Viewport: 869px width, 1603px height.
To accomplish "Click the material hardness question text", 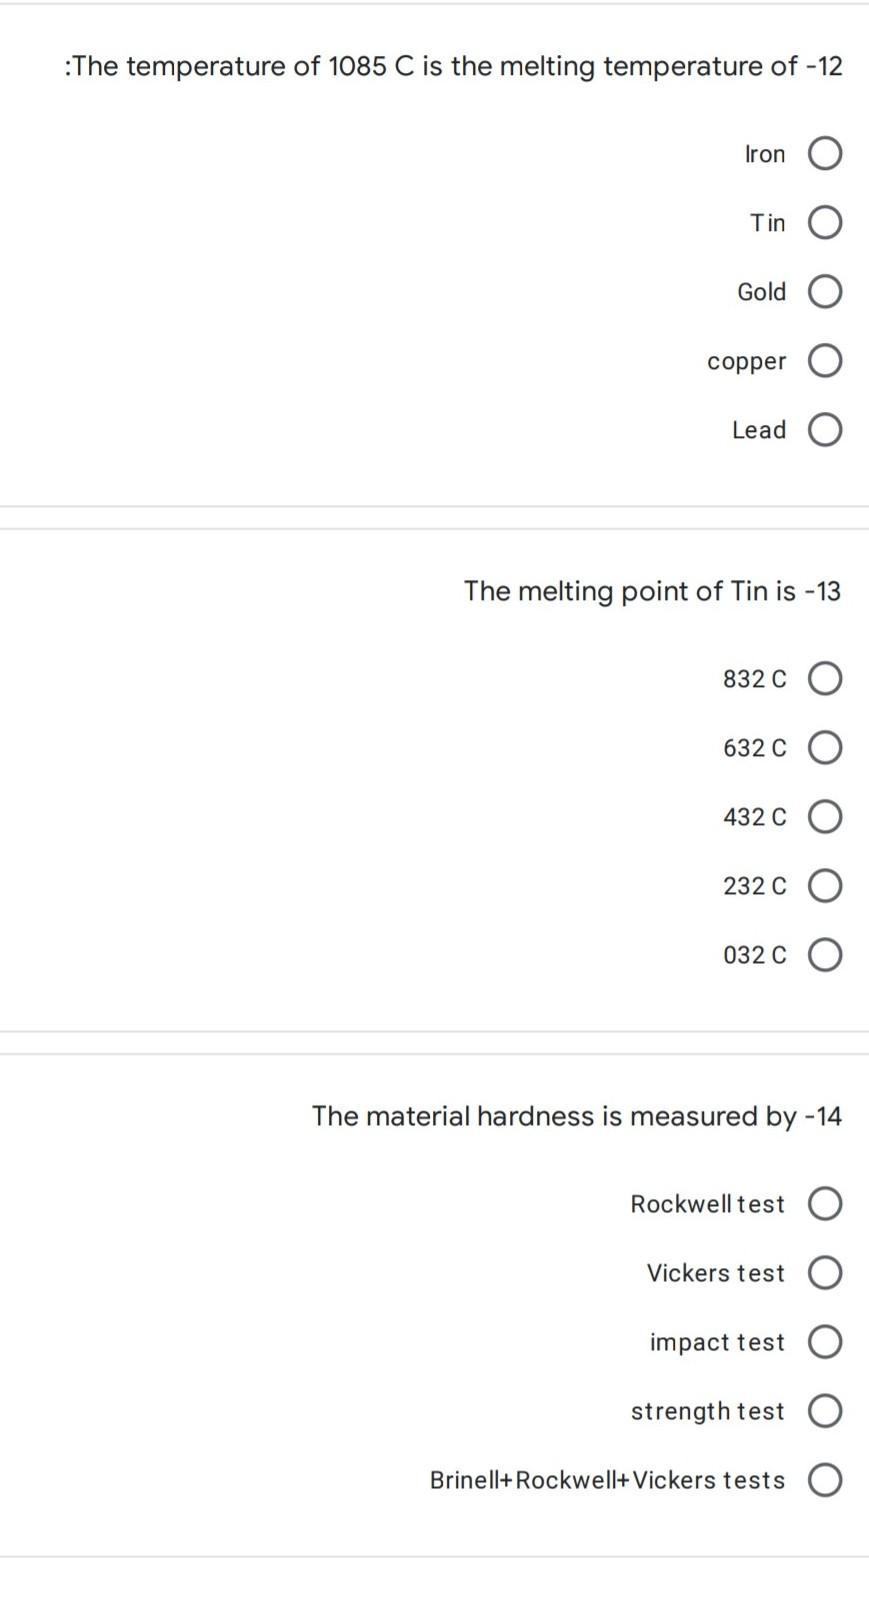I will 577,1116.
